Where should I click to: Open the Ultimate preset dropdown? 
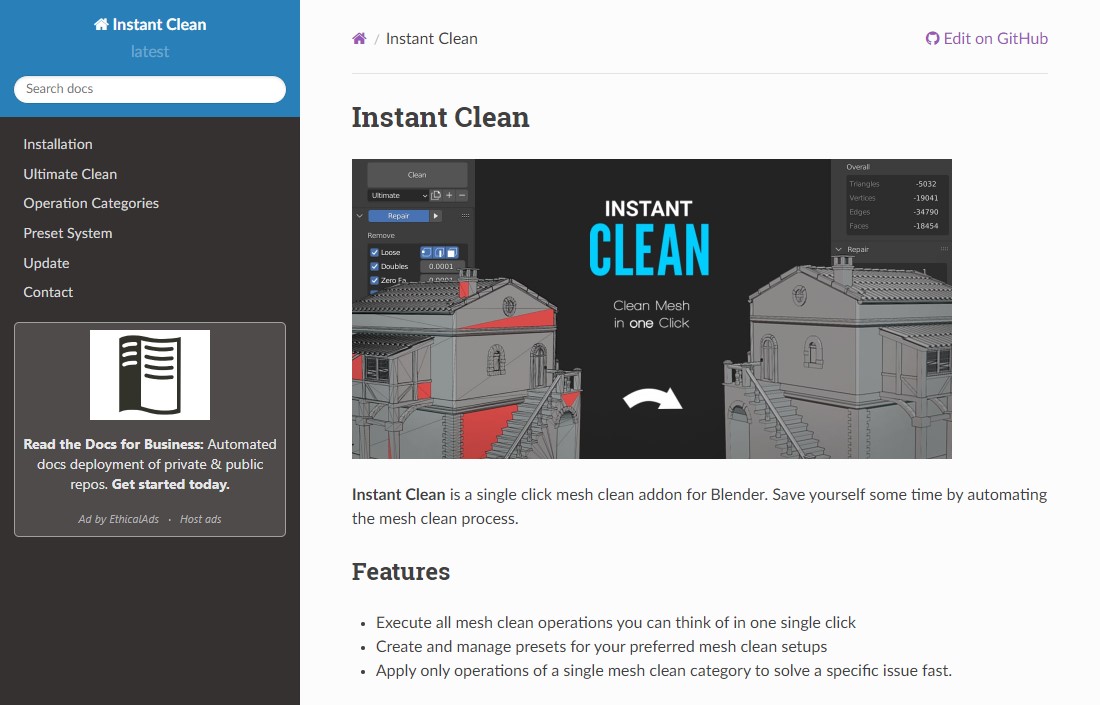click(x=397, y=195)
